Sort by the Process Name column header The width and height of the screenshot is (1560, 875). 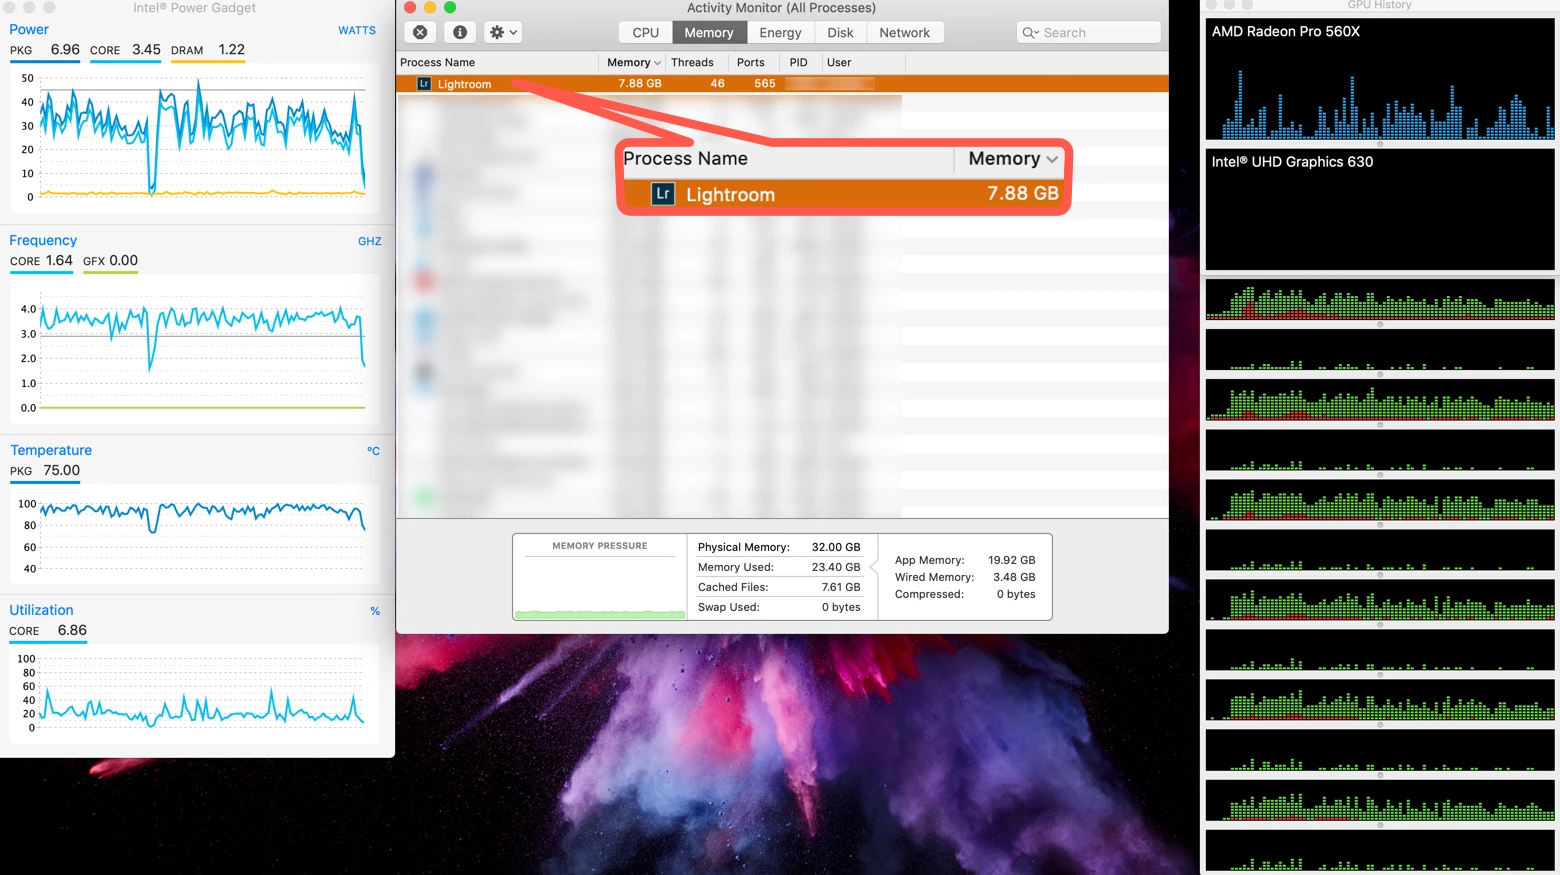coord(497,62)
